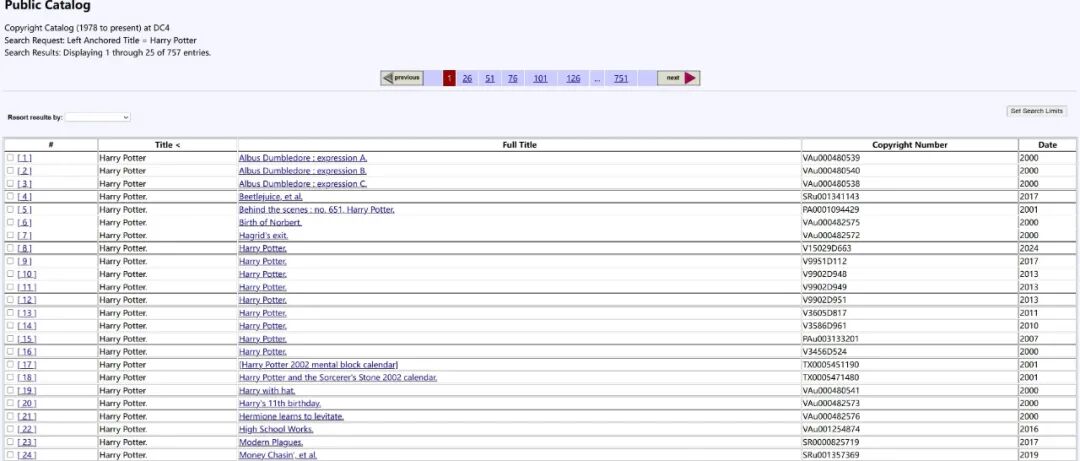This screenshot has width=1080, height=461.
Task: Open the Money Chasin', et al. record
Action: (278, 455)
